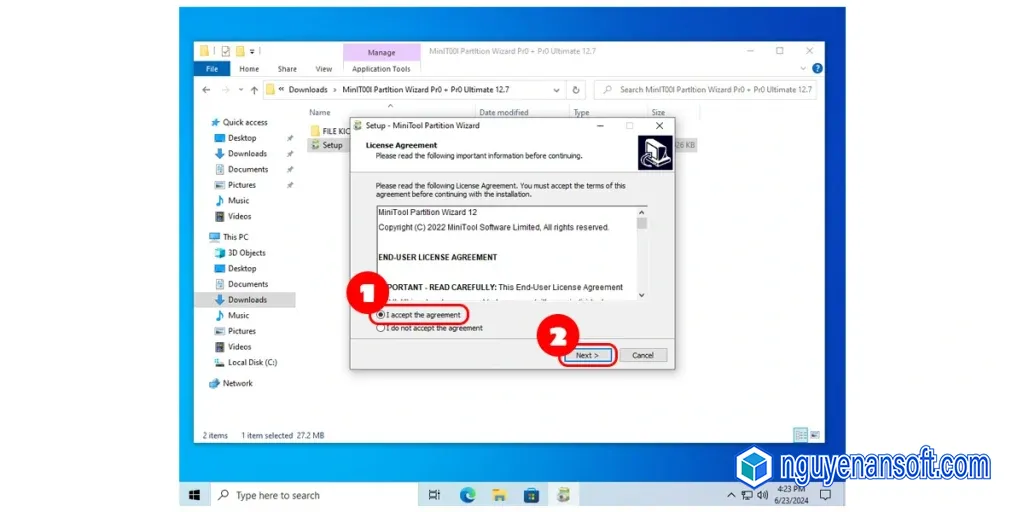Select the FILE KIC folder in file list
This screenshot has width=1024, height=512.
coord(330,131)
